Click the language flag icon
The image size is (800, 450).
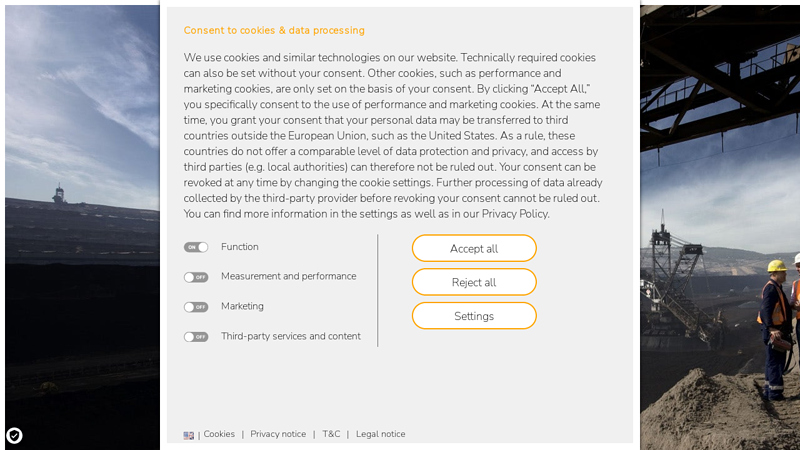click(x=189, y=435)
